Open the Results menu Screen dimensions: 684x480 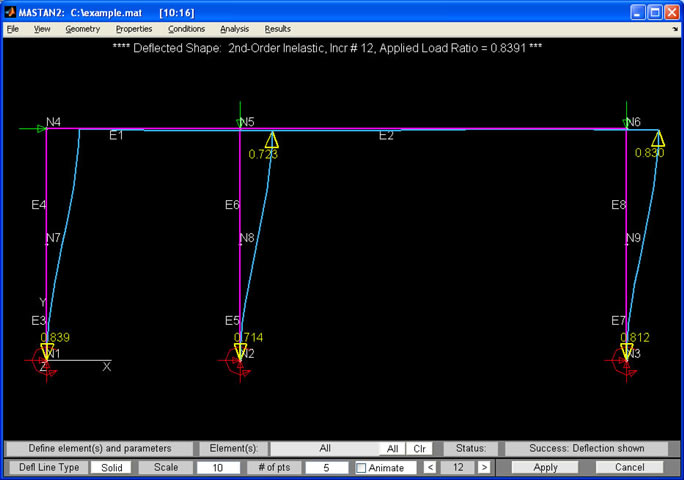point(277,29)
